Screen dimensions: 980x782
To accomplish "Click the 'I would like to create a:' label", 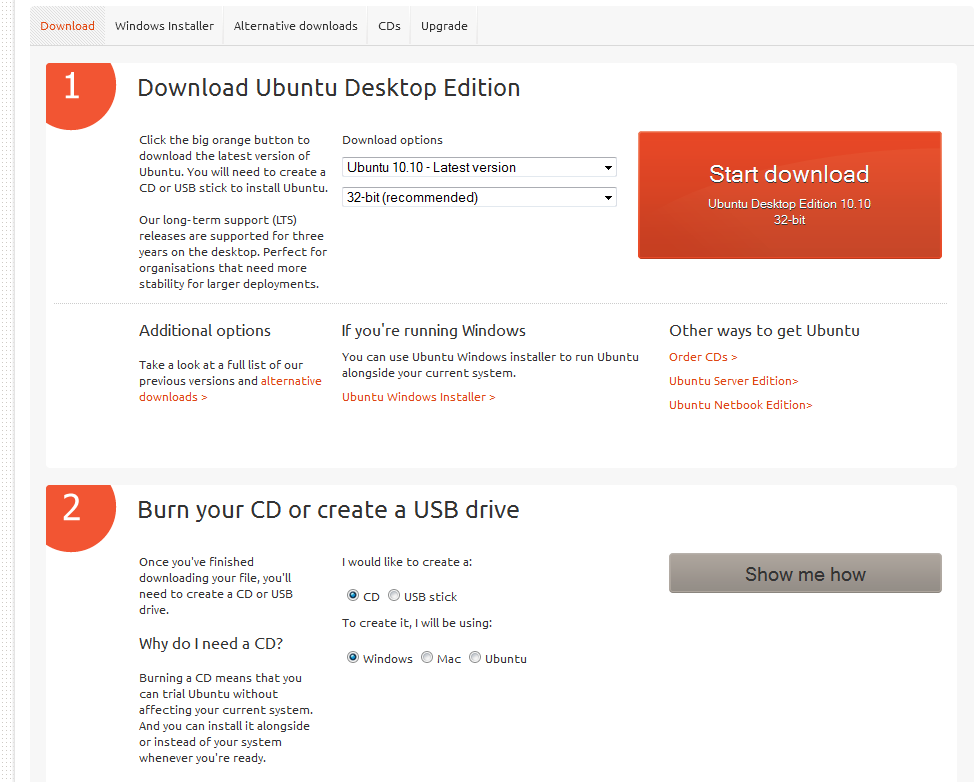I will click(407, 562).
